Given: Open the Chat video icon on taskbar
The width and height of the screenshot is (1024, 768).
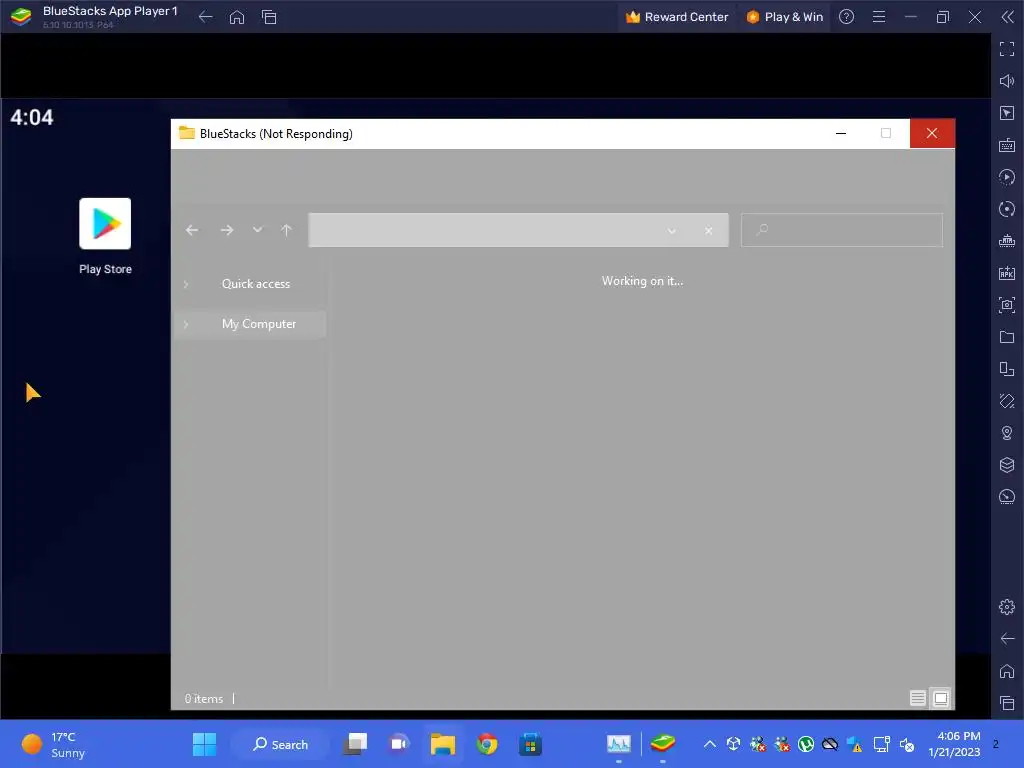Looking at the screenshot, I should (399, 744).
